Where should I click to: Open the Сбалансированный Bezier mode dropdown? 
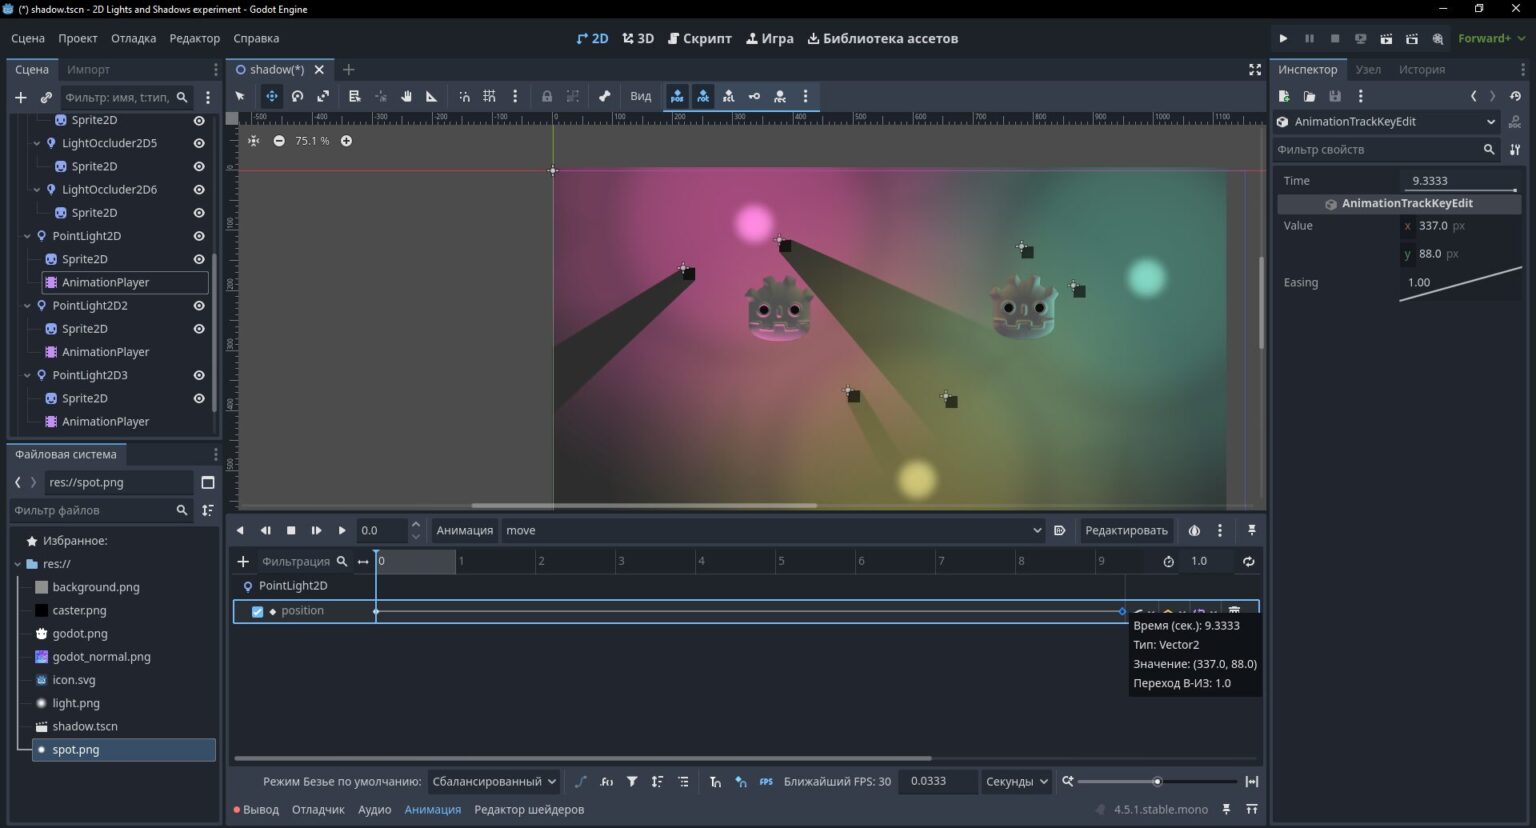pyautogui.click(x=494, y=781)
